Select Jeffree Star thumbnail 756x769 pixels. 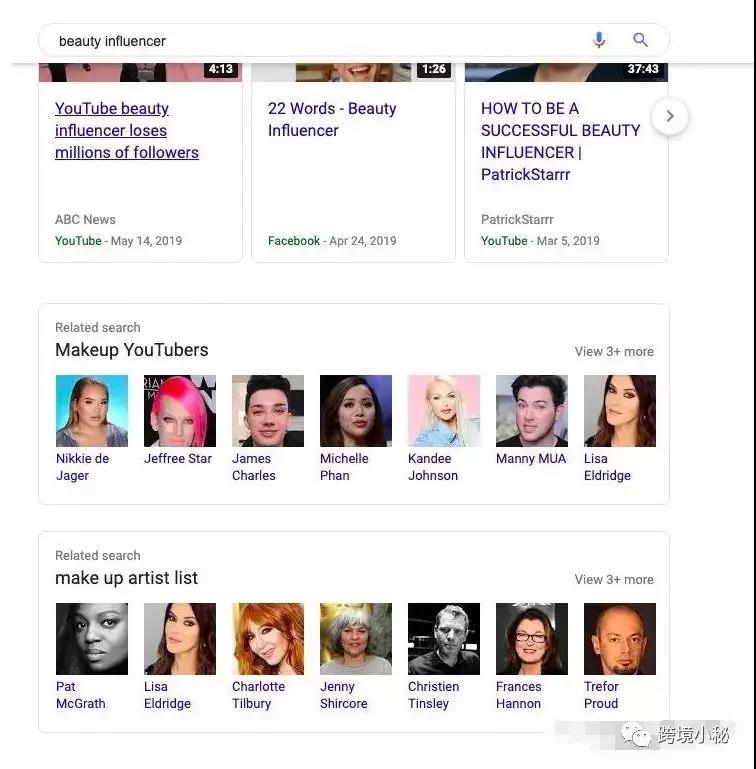point(180,411)
